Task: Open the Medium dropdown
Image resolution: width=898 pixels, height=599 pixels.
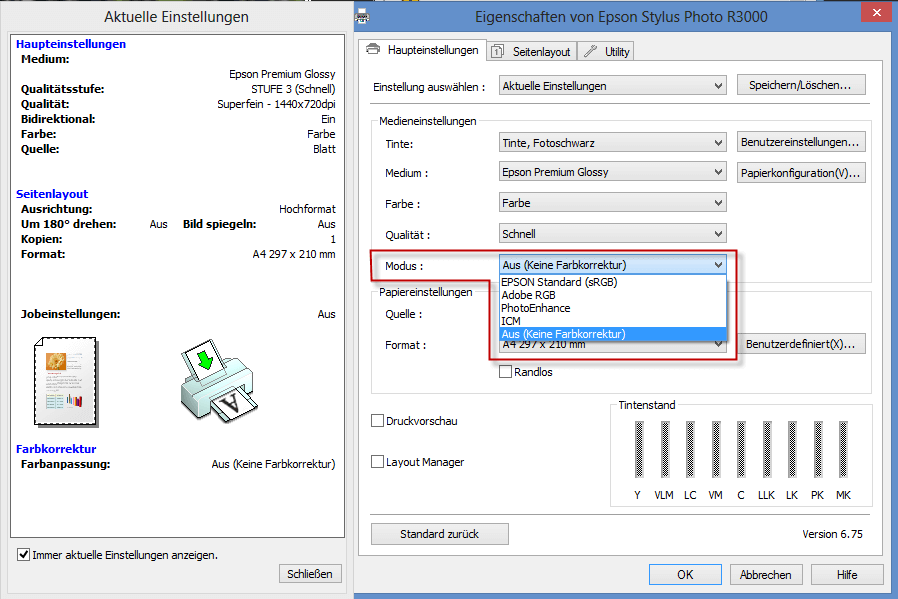Action: pyautogui.click(x=612, y=172)
